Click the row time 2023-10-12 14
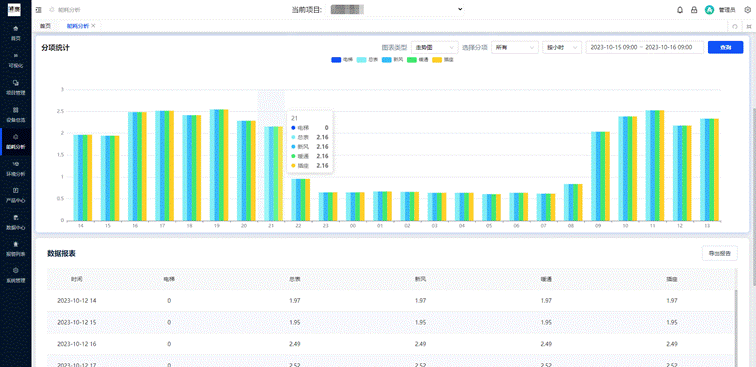 (77, 300)
